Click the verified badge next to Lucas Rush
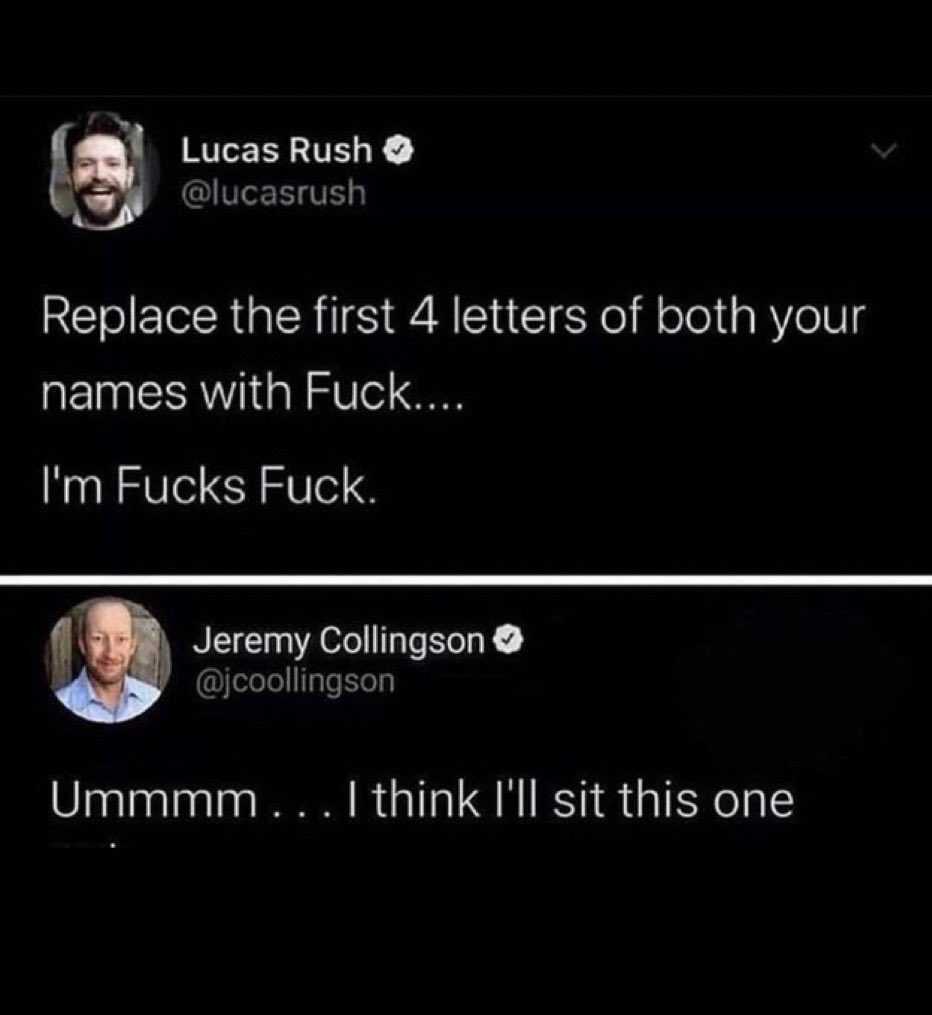The image size is (932, 1015). click(x=399, y=151)
